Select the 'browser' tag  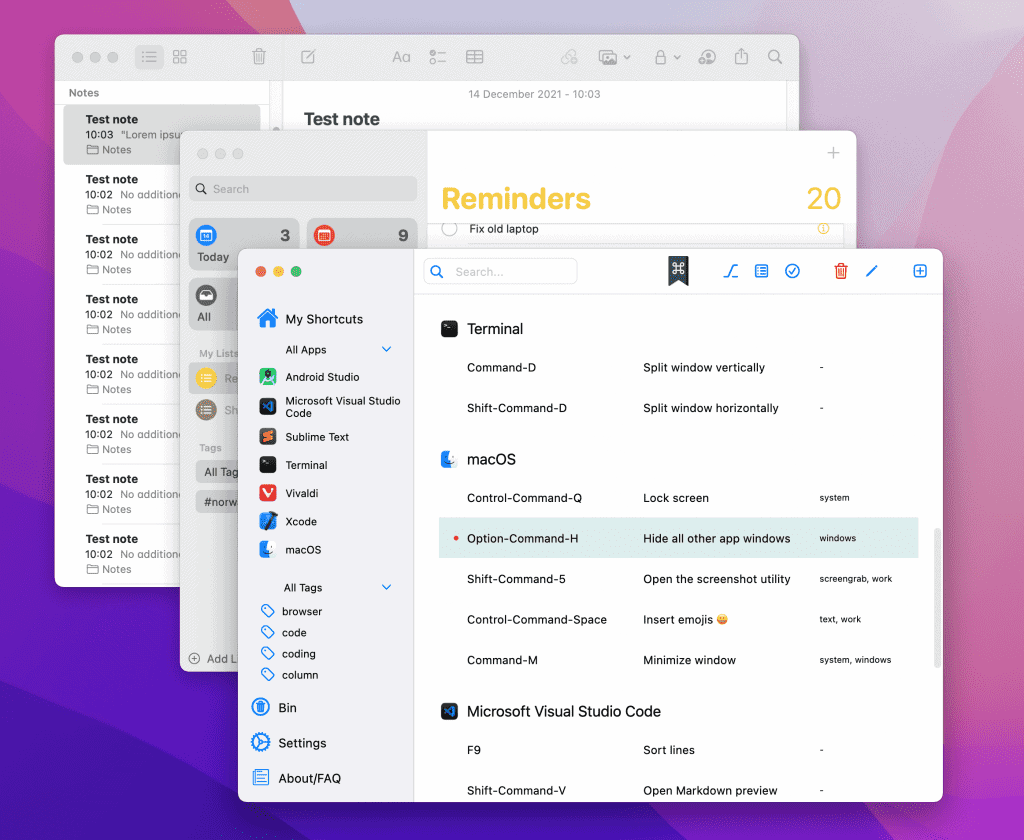coord(301,611)
